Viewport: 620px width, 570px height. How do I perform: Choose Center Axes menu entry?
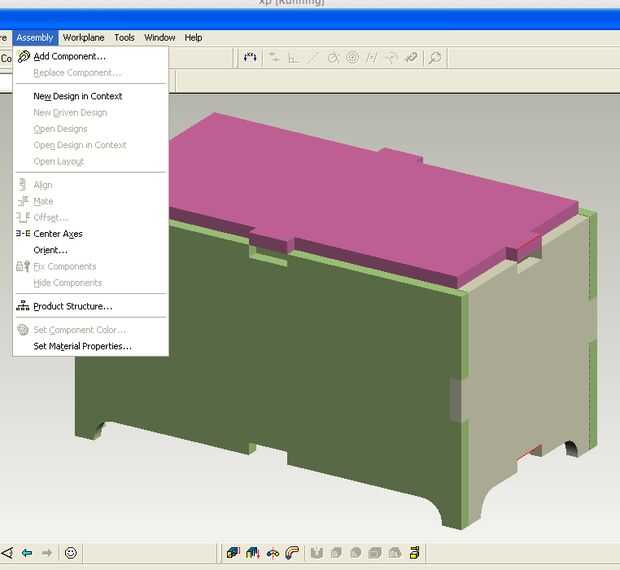click(91, 234)
